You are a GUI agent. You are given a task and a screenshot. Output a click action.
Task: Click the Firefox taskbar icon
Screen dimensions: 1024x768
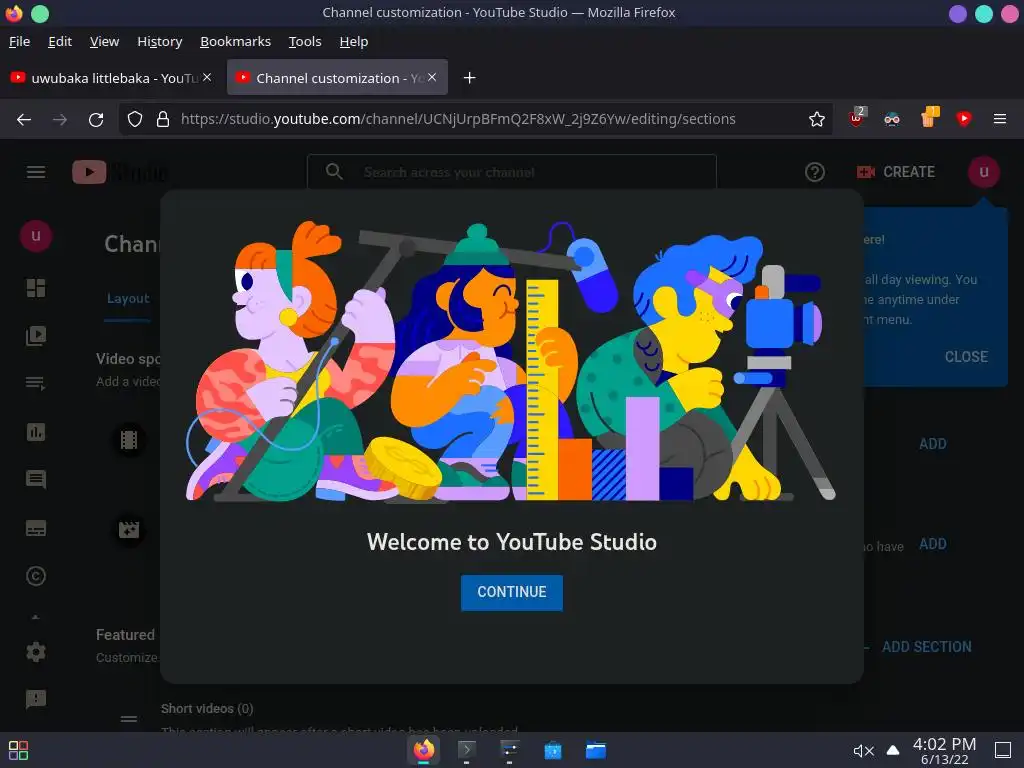[424, 750]
